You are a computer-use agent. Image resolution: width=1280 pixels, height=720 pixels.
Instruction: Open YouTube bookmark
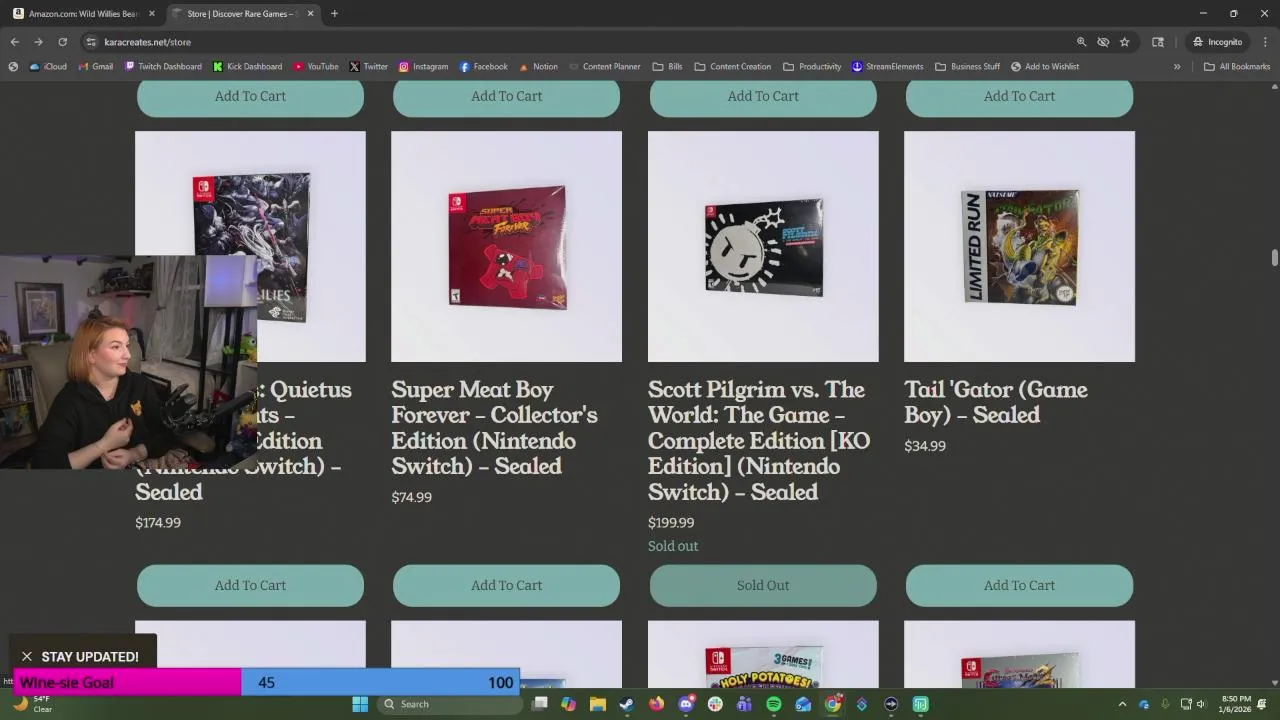[x=316, y=67]
